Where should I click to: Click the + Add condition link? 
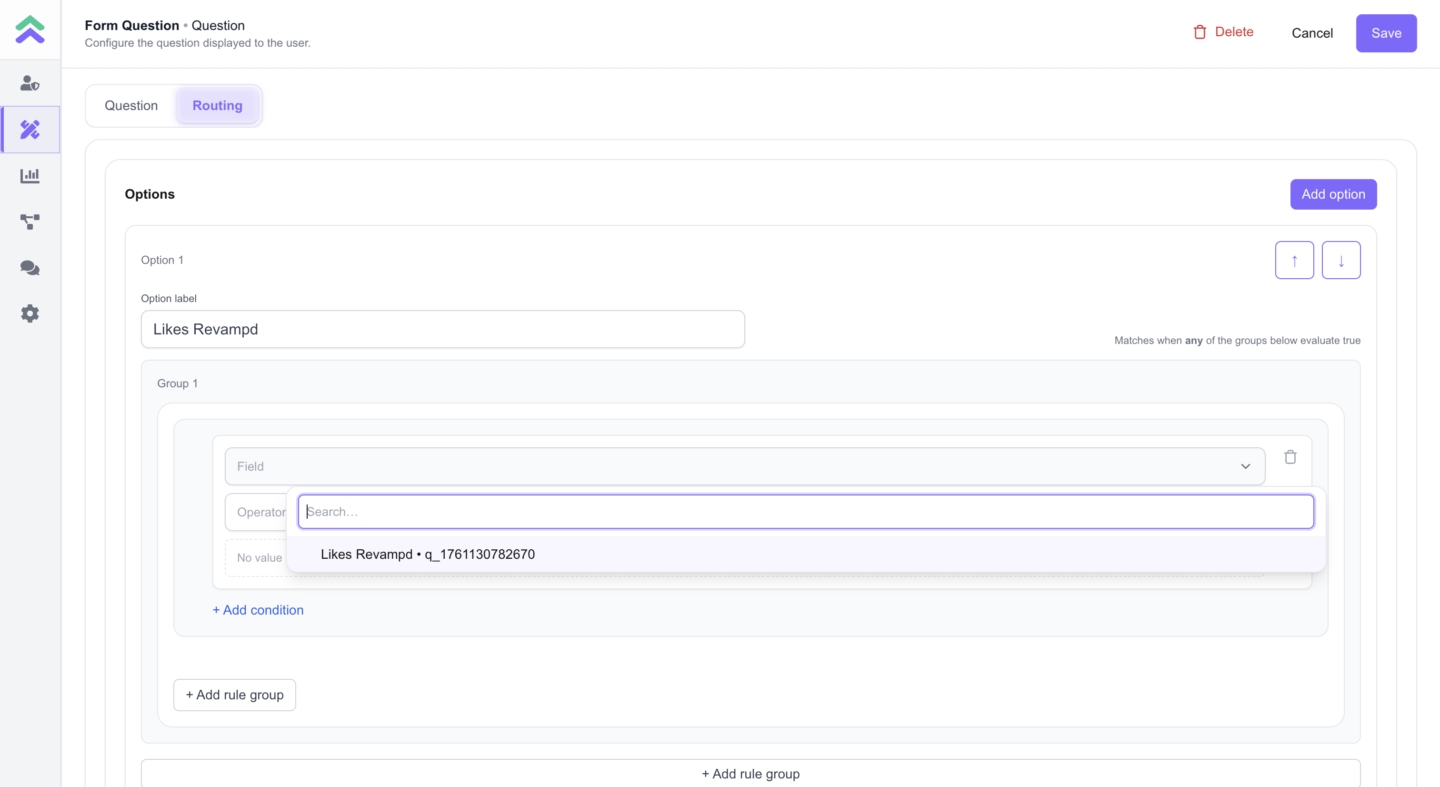[x=258, y=610]
